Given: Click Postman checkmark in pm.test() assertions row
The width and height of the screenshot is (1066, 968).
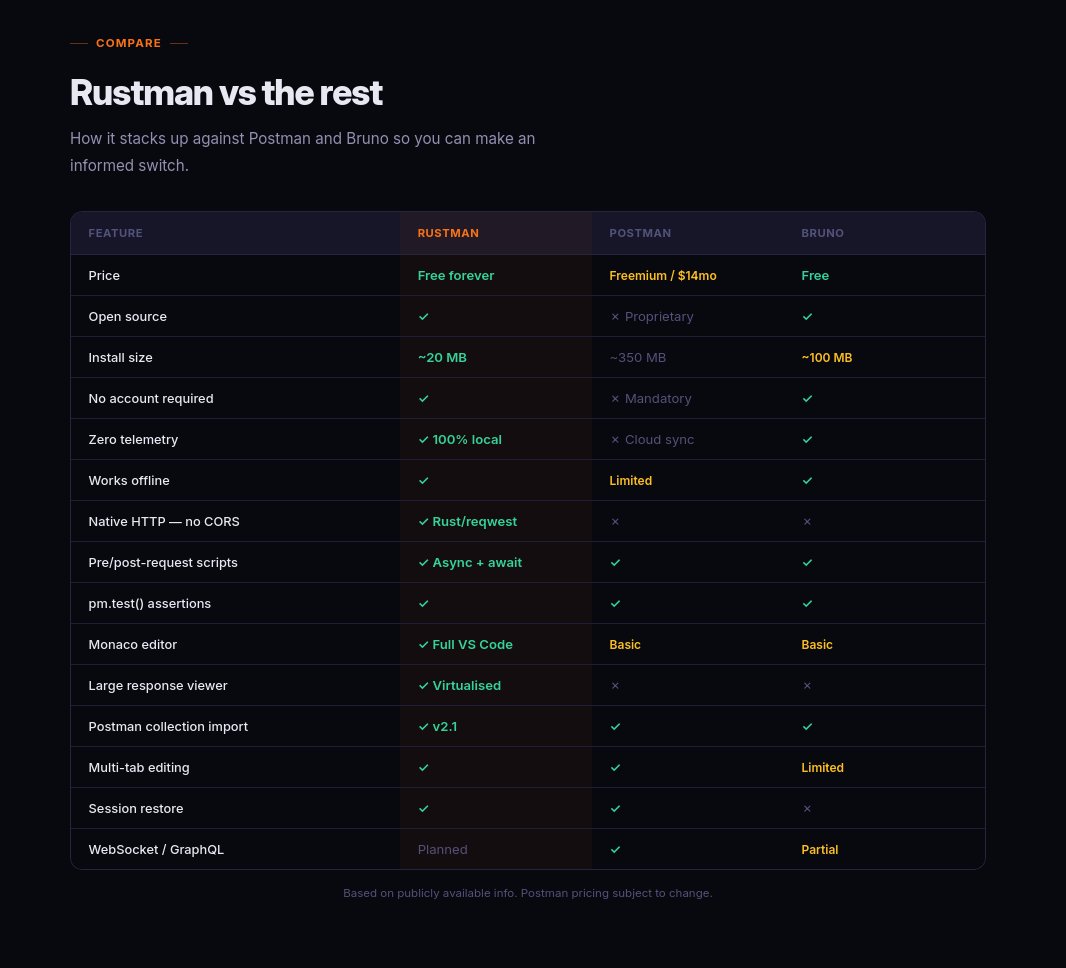Looking at the screenshot, I should pos(615,604).
